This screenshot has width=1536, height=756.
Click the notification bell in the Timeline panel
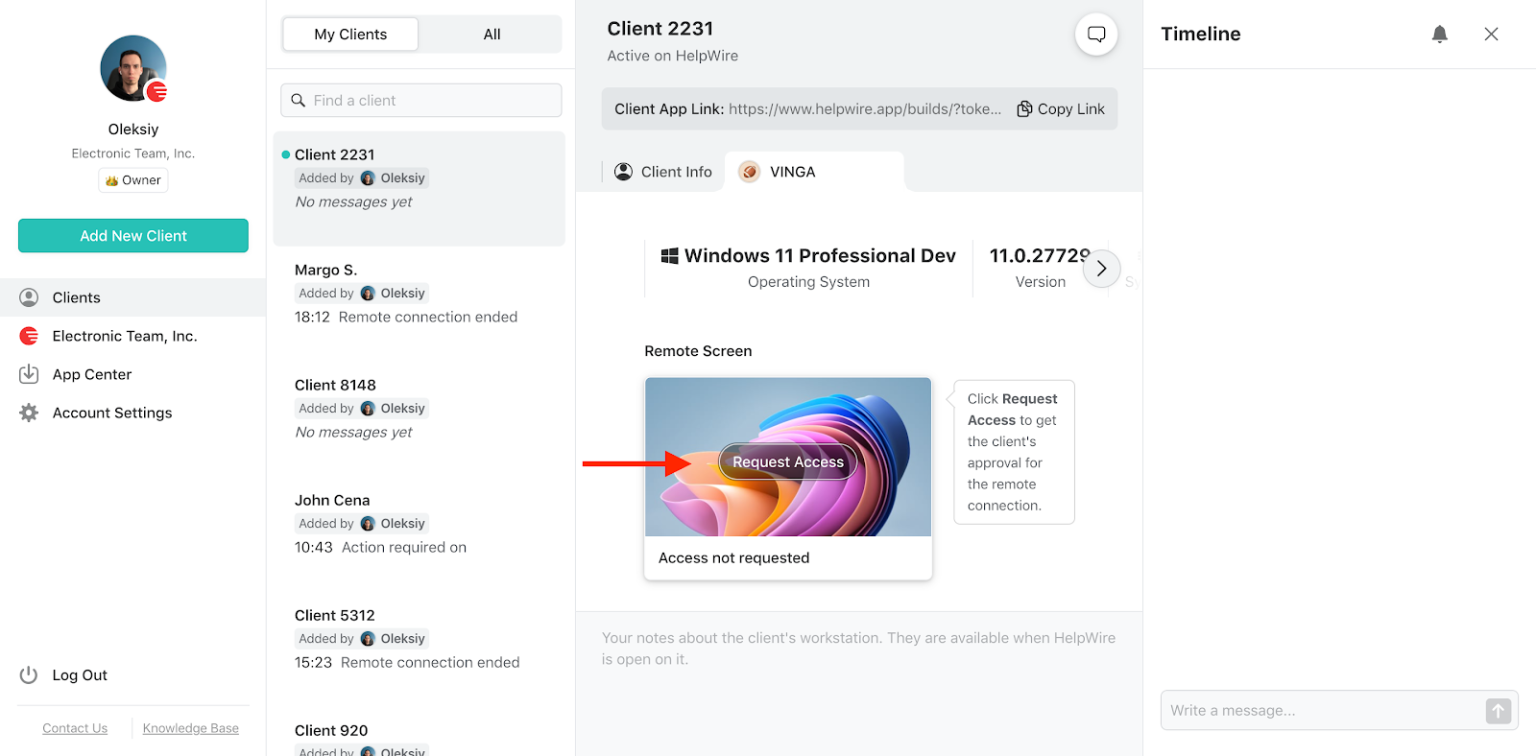click(x=1440, y=33)
